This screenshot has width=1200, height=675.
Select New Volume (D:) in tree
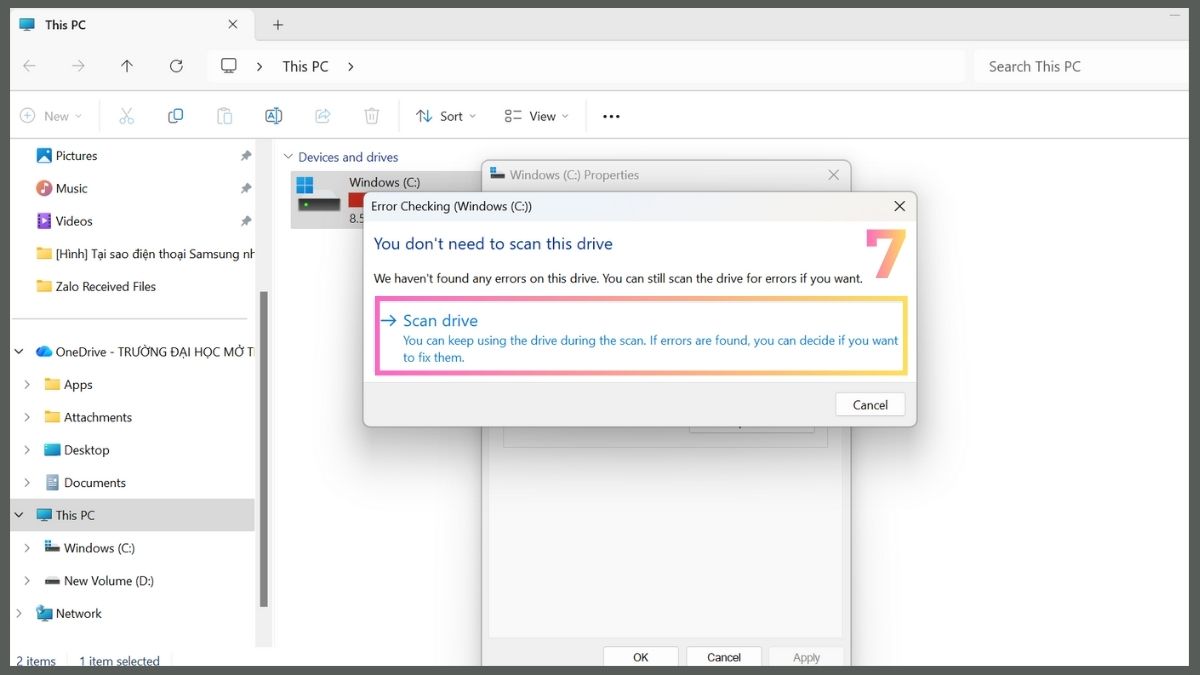[99, 581]
